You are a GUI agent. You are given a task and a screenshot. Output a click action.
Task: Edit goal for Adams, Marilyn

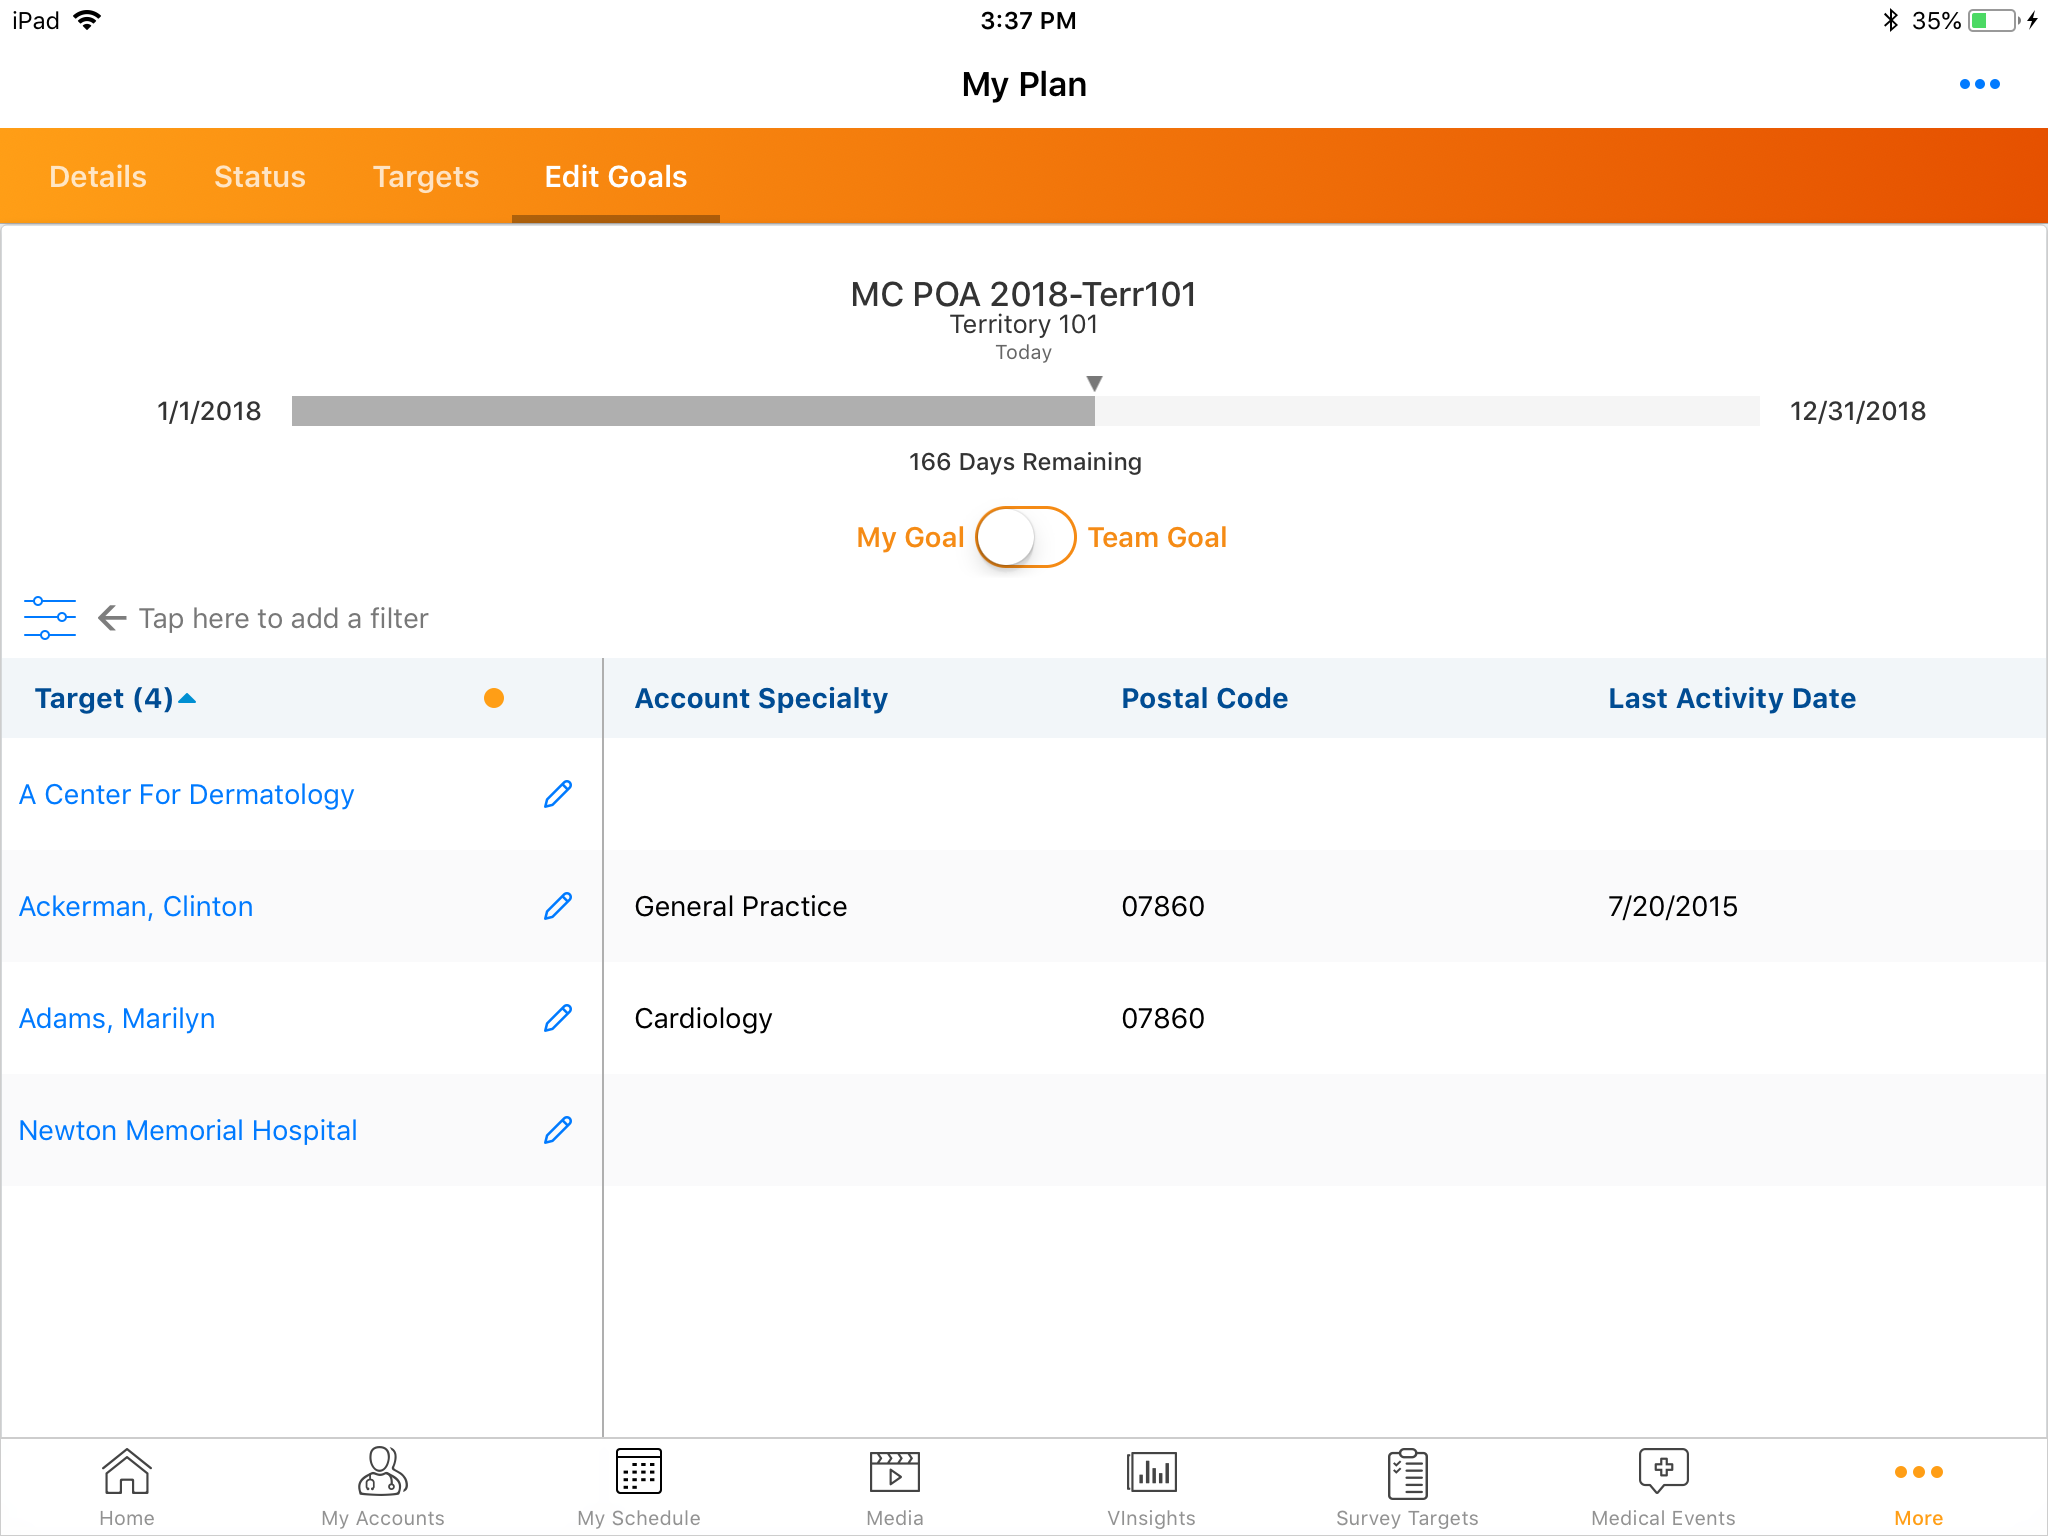tap(557, 1018)
